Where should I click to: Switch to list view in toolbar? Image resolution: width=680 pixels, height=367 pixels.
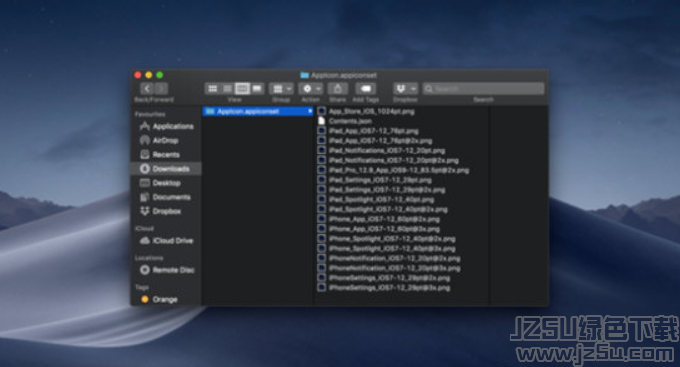pyautogui.click(x=227, y=89)
